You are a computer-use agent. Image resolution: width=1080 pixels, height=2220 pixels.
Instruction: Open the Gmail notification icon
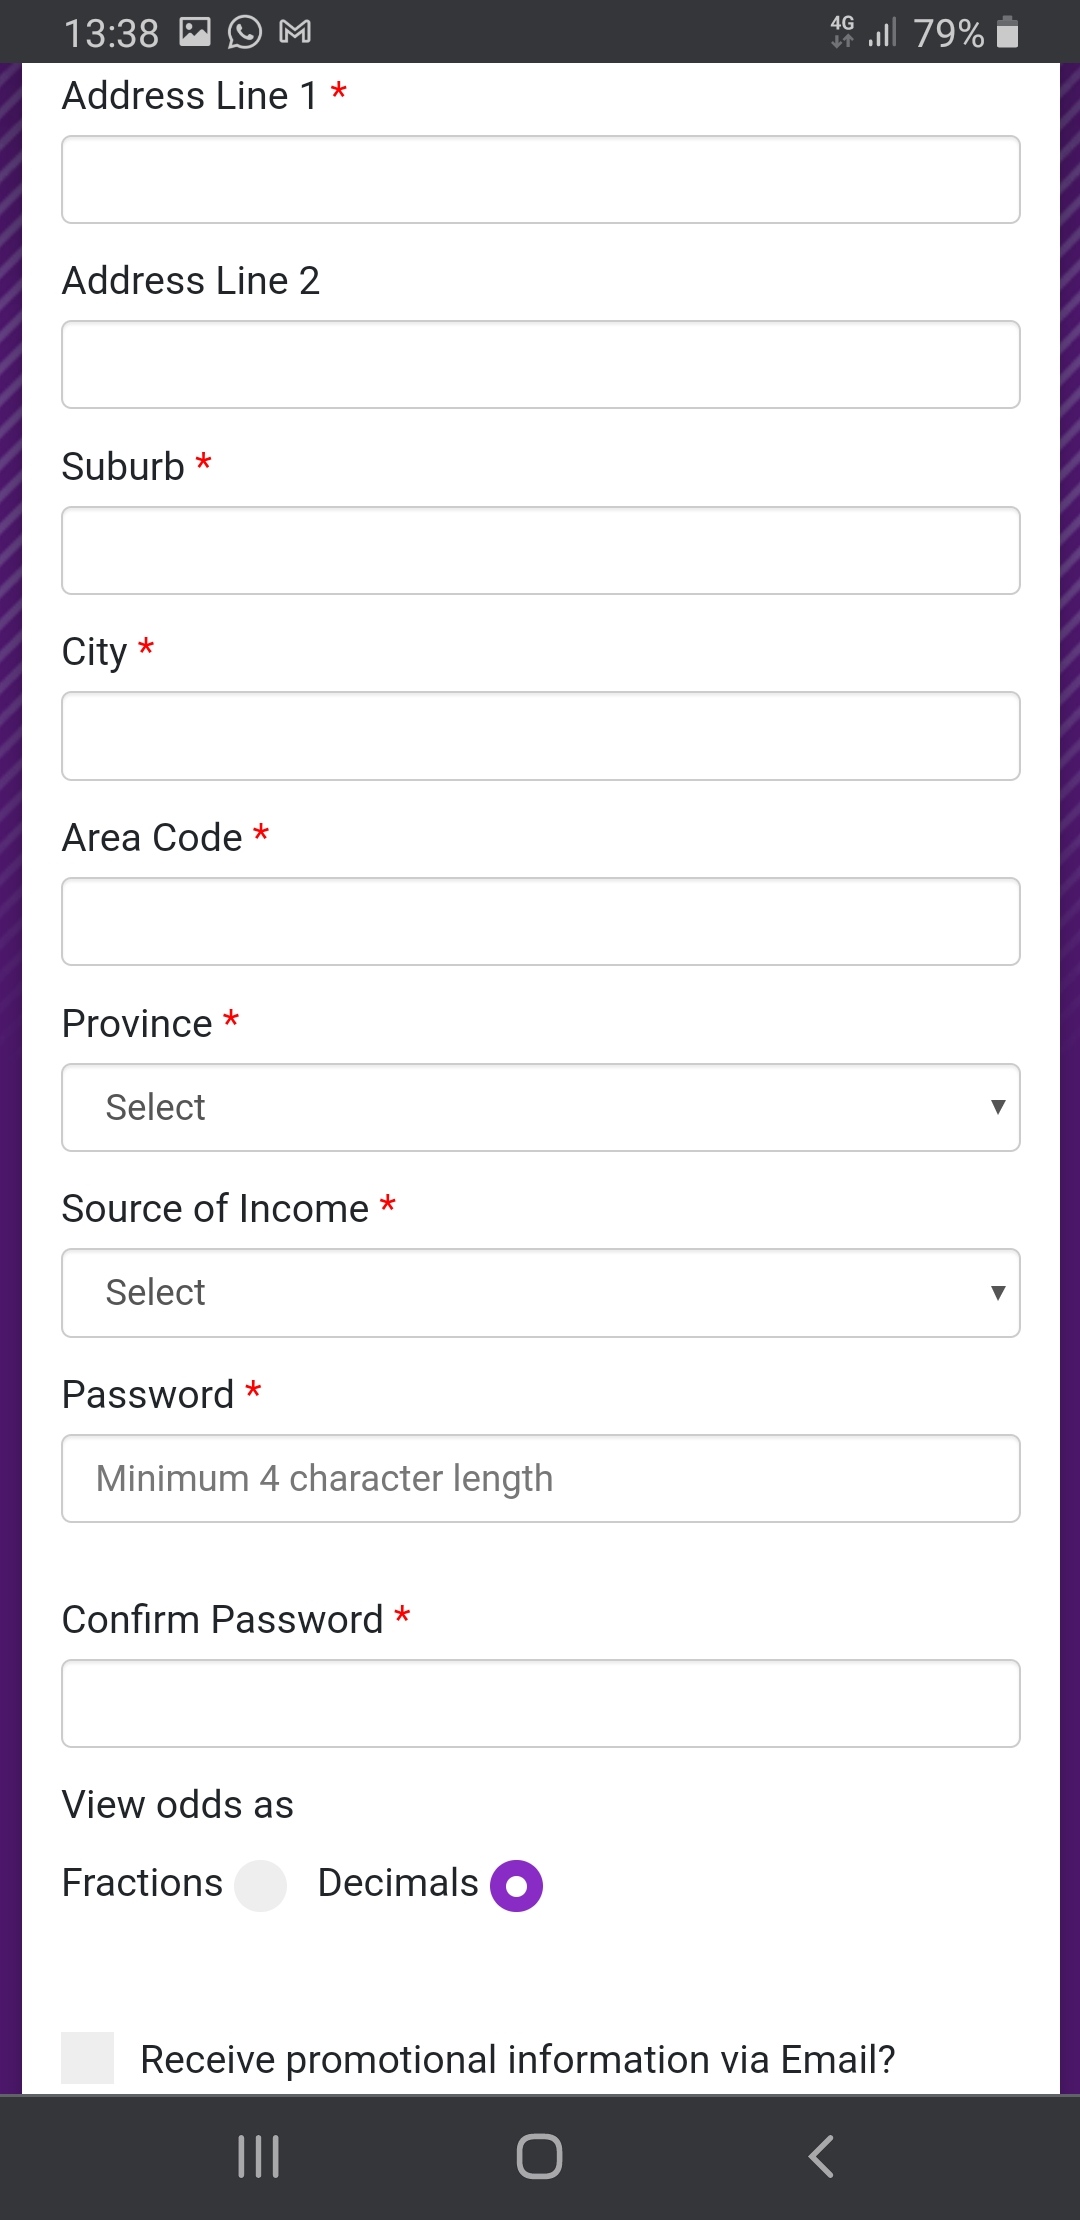tap(295, 31)
